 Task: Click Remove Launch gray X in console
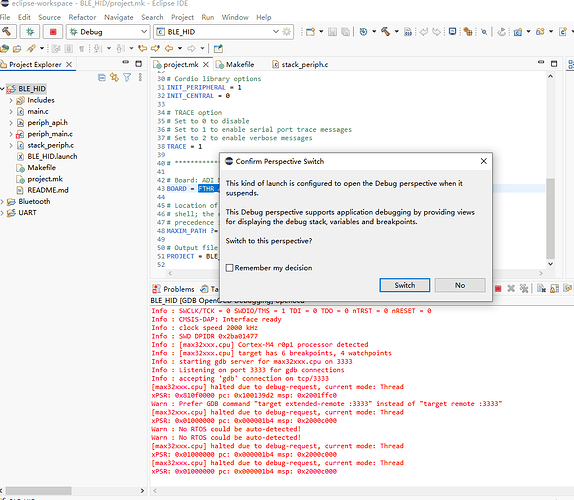pos(511,288)
